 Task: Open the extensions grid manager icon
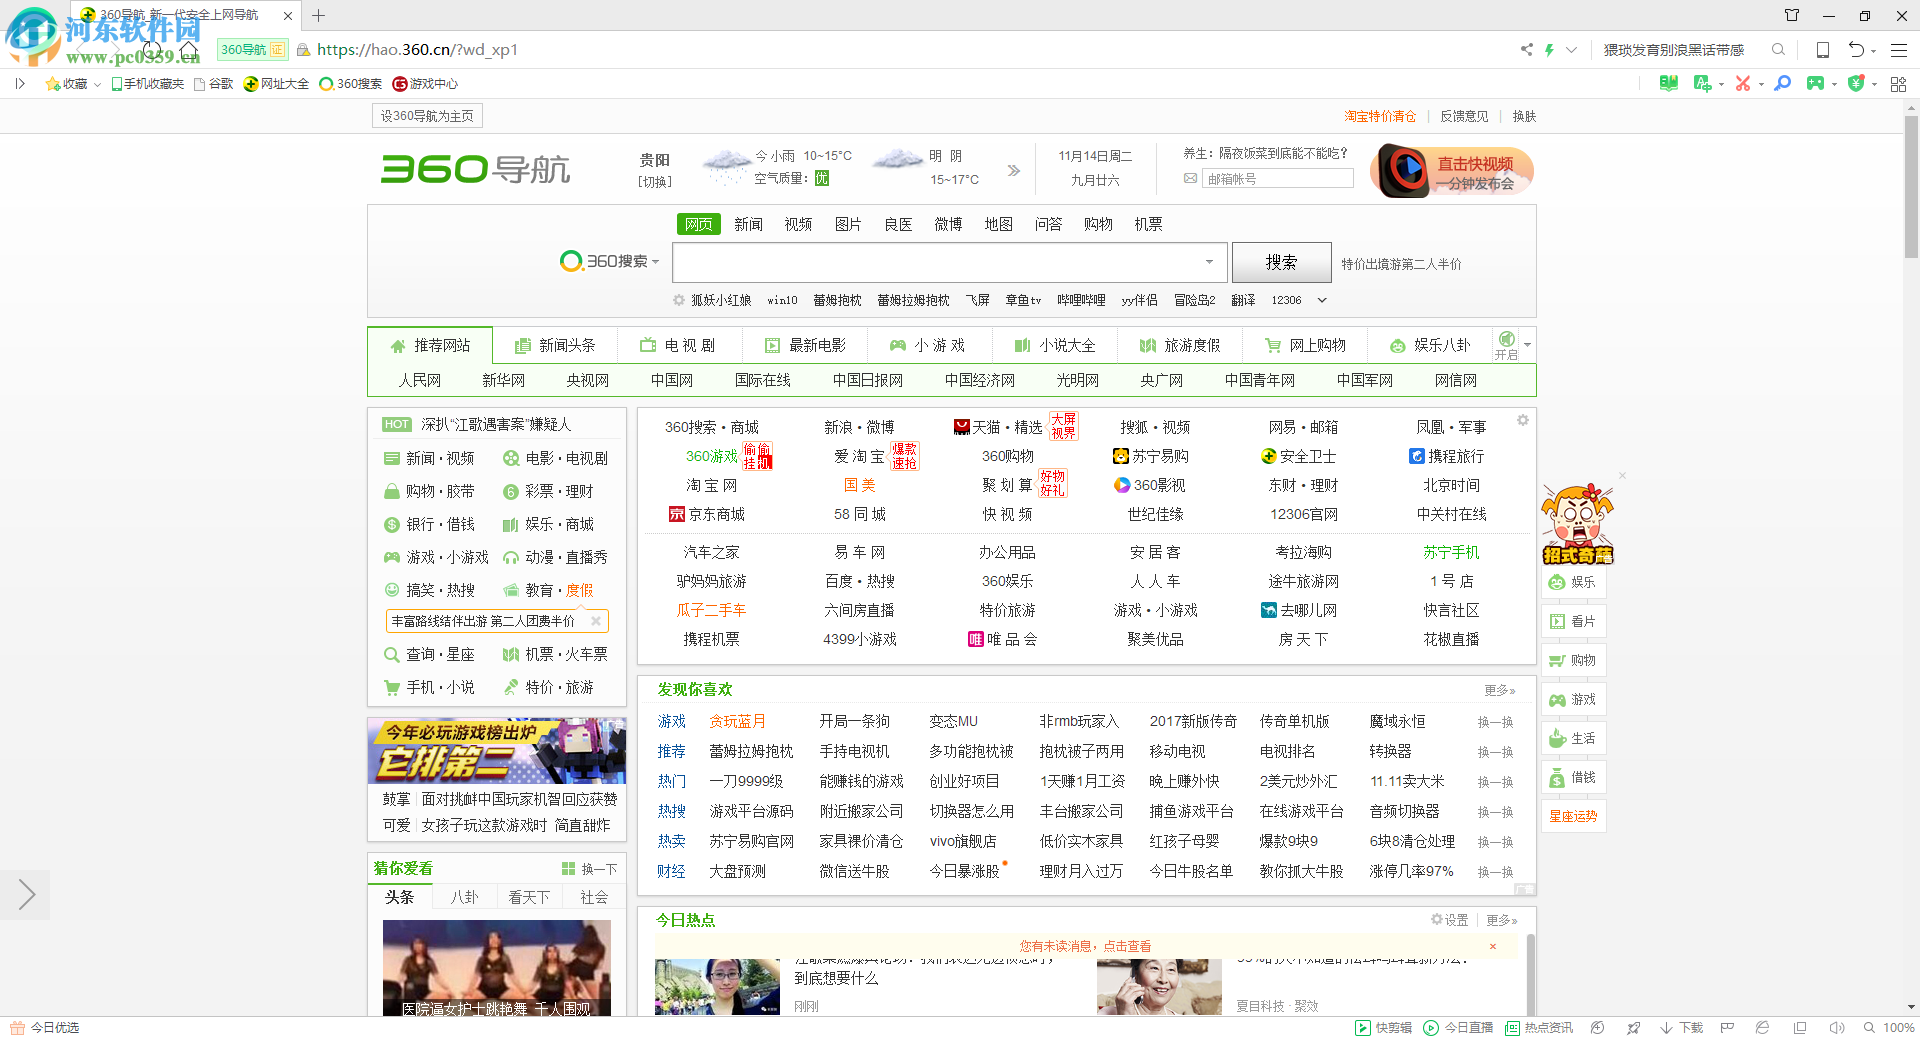(1898, 84)
